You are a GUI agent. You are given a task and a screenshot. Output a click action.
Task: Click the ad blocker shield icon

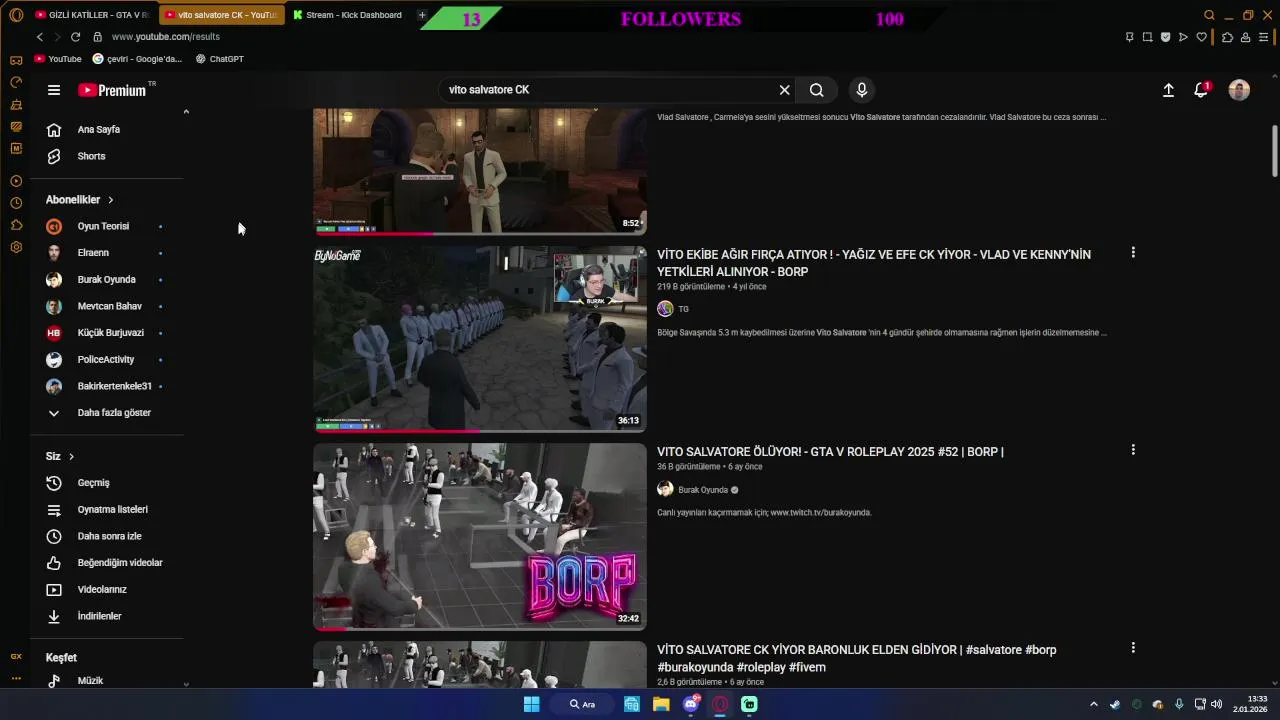coord(1165,37)
